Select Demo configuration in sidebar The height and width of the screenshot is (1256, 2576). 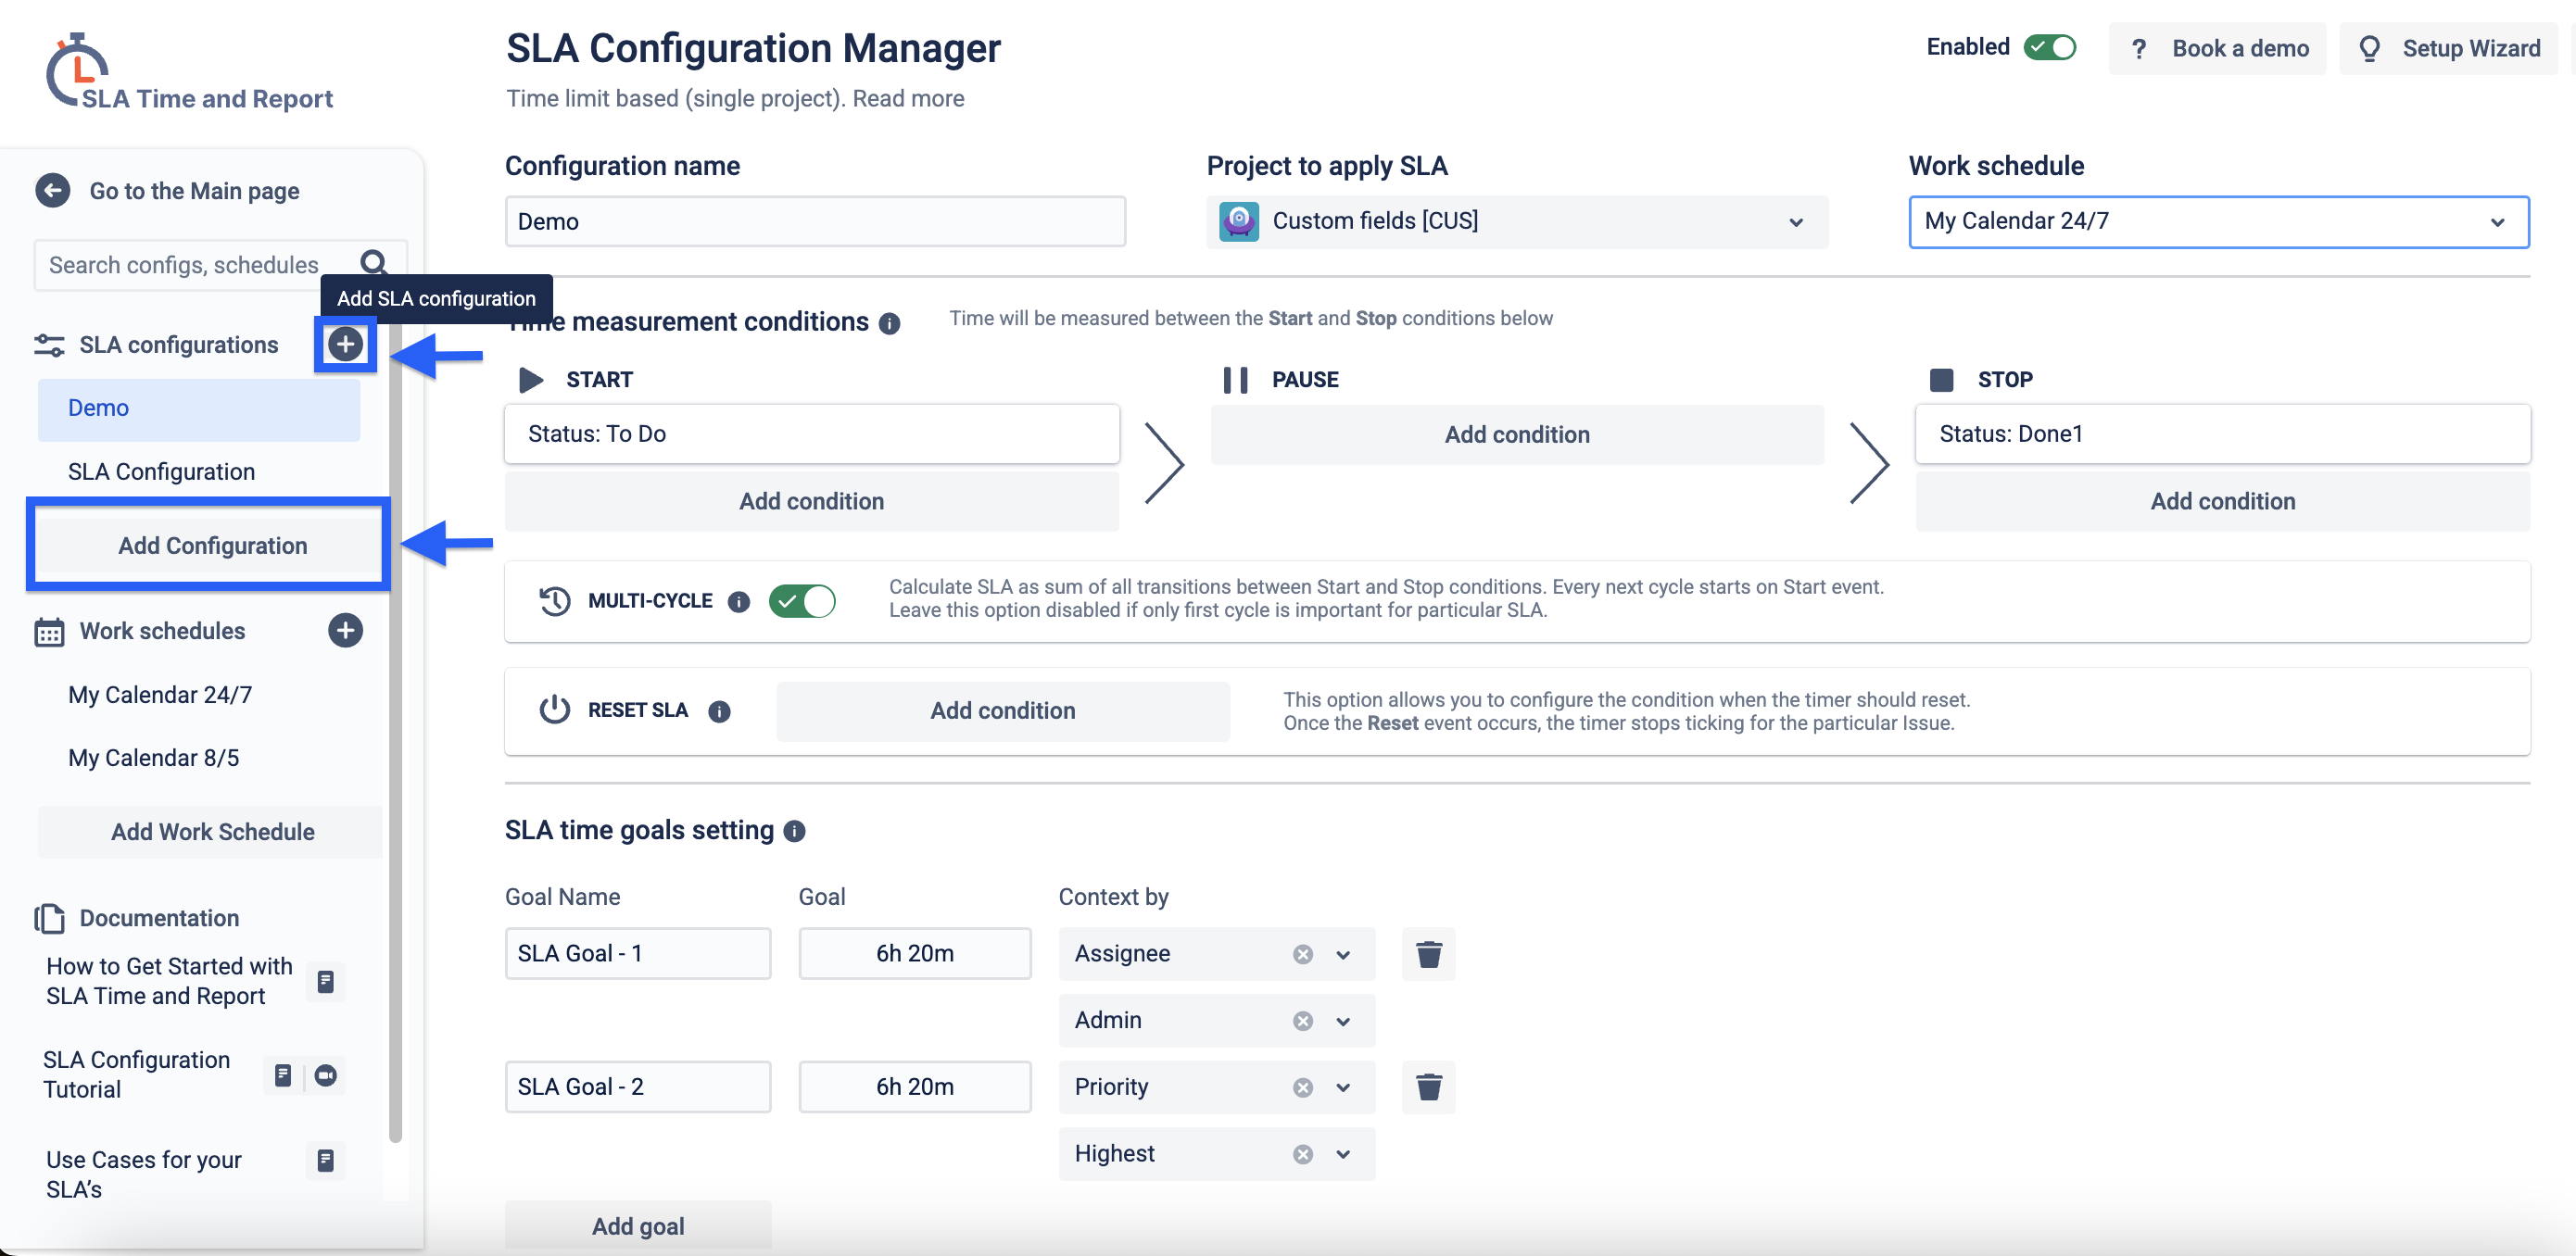point(99,408)
